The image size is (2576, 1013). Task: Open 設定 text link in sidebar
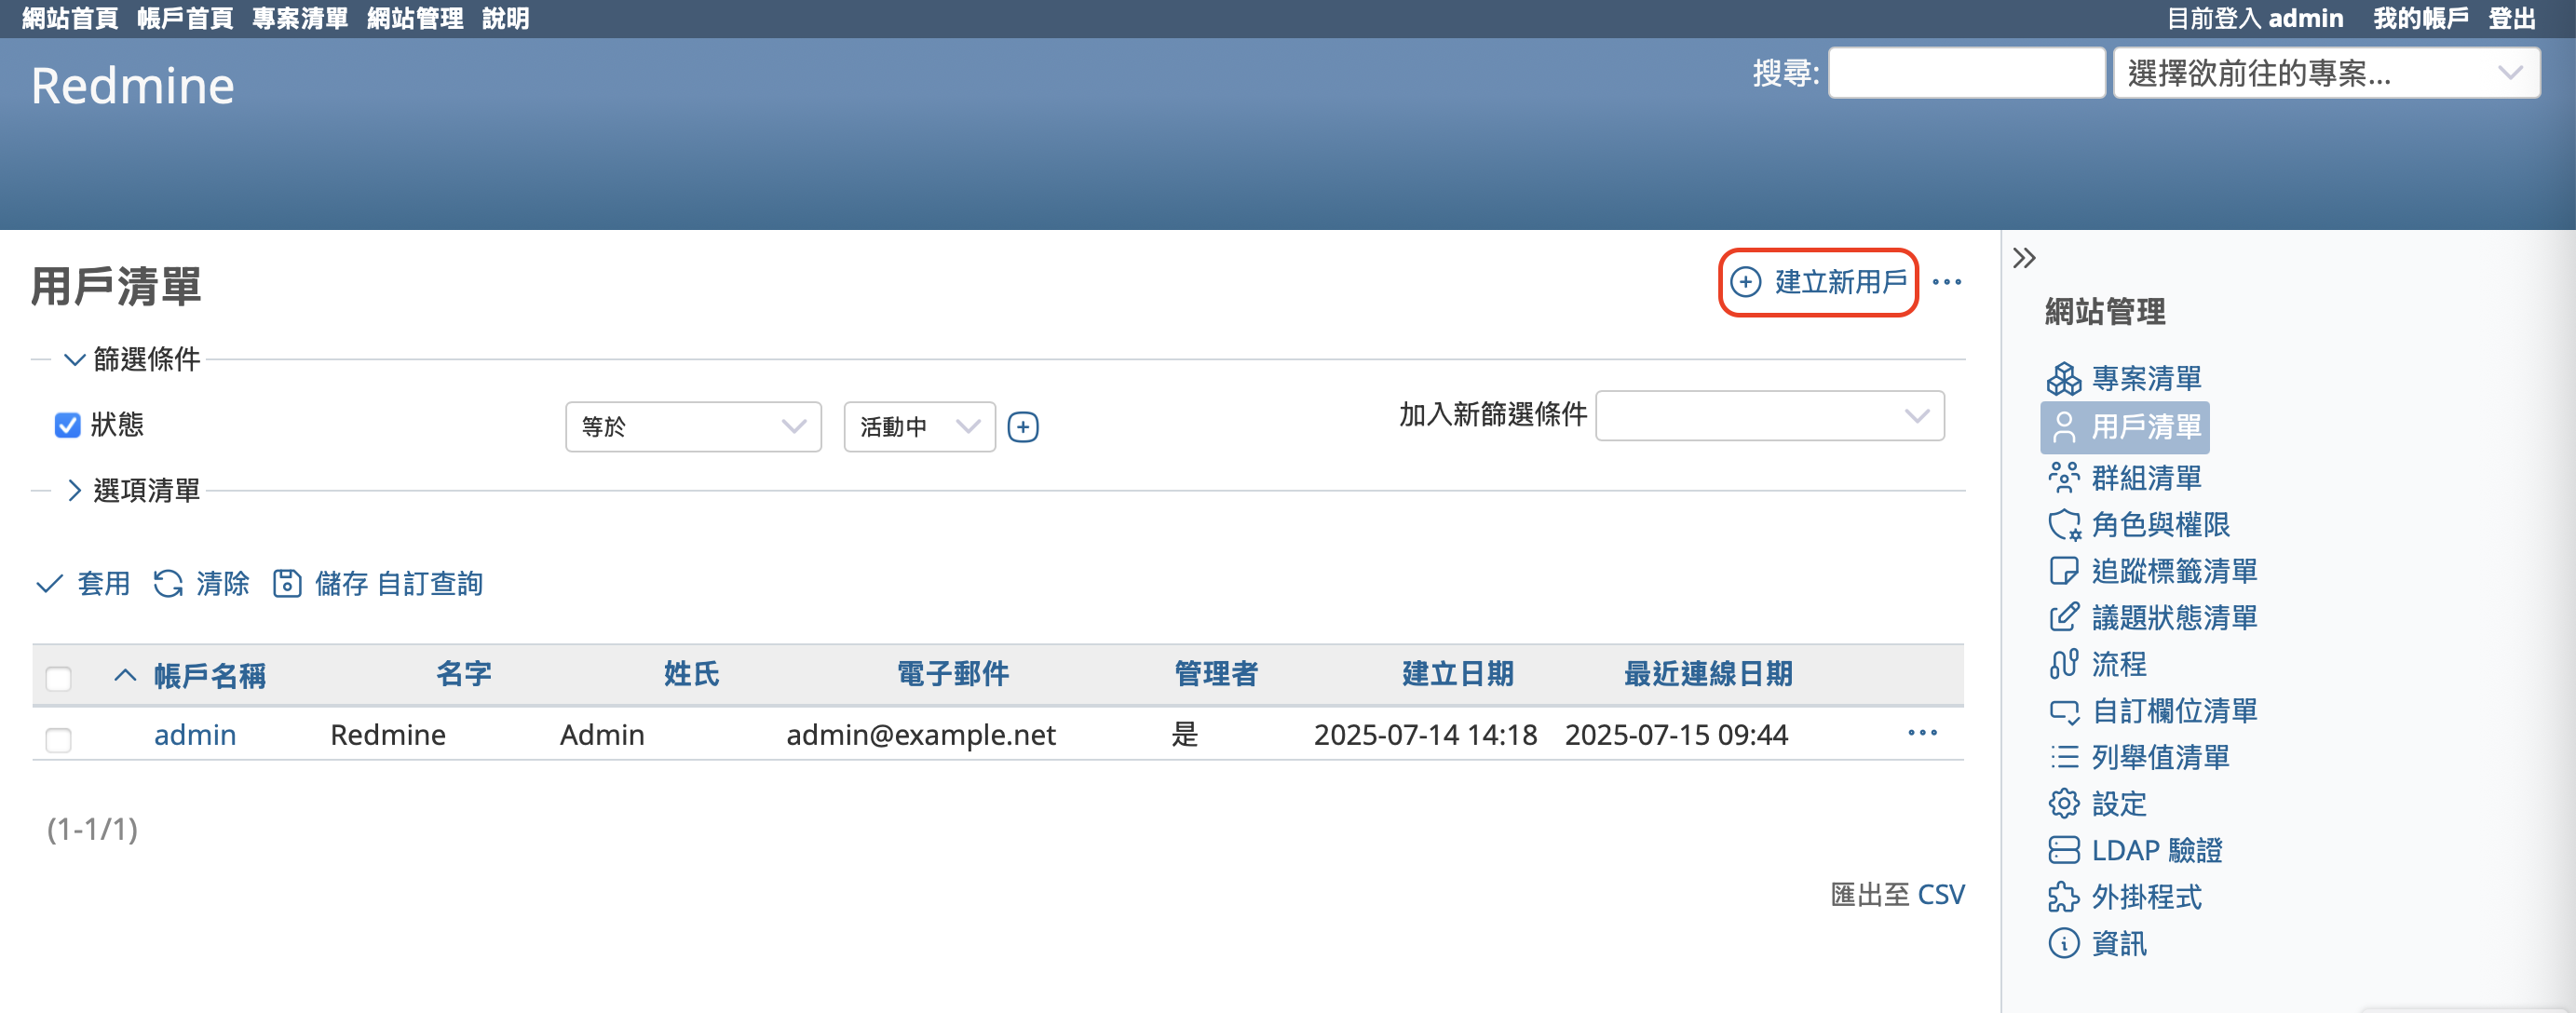point(2119,804)
